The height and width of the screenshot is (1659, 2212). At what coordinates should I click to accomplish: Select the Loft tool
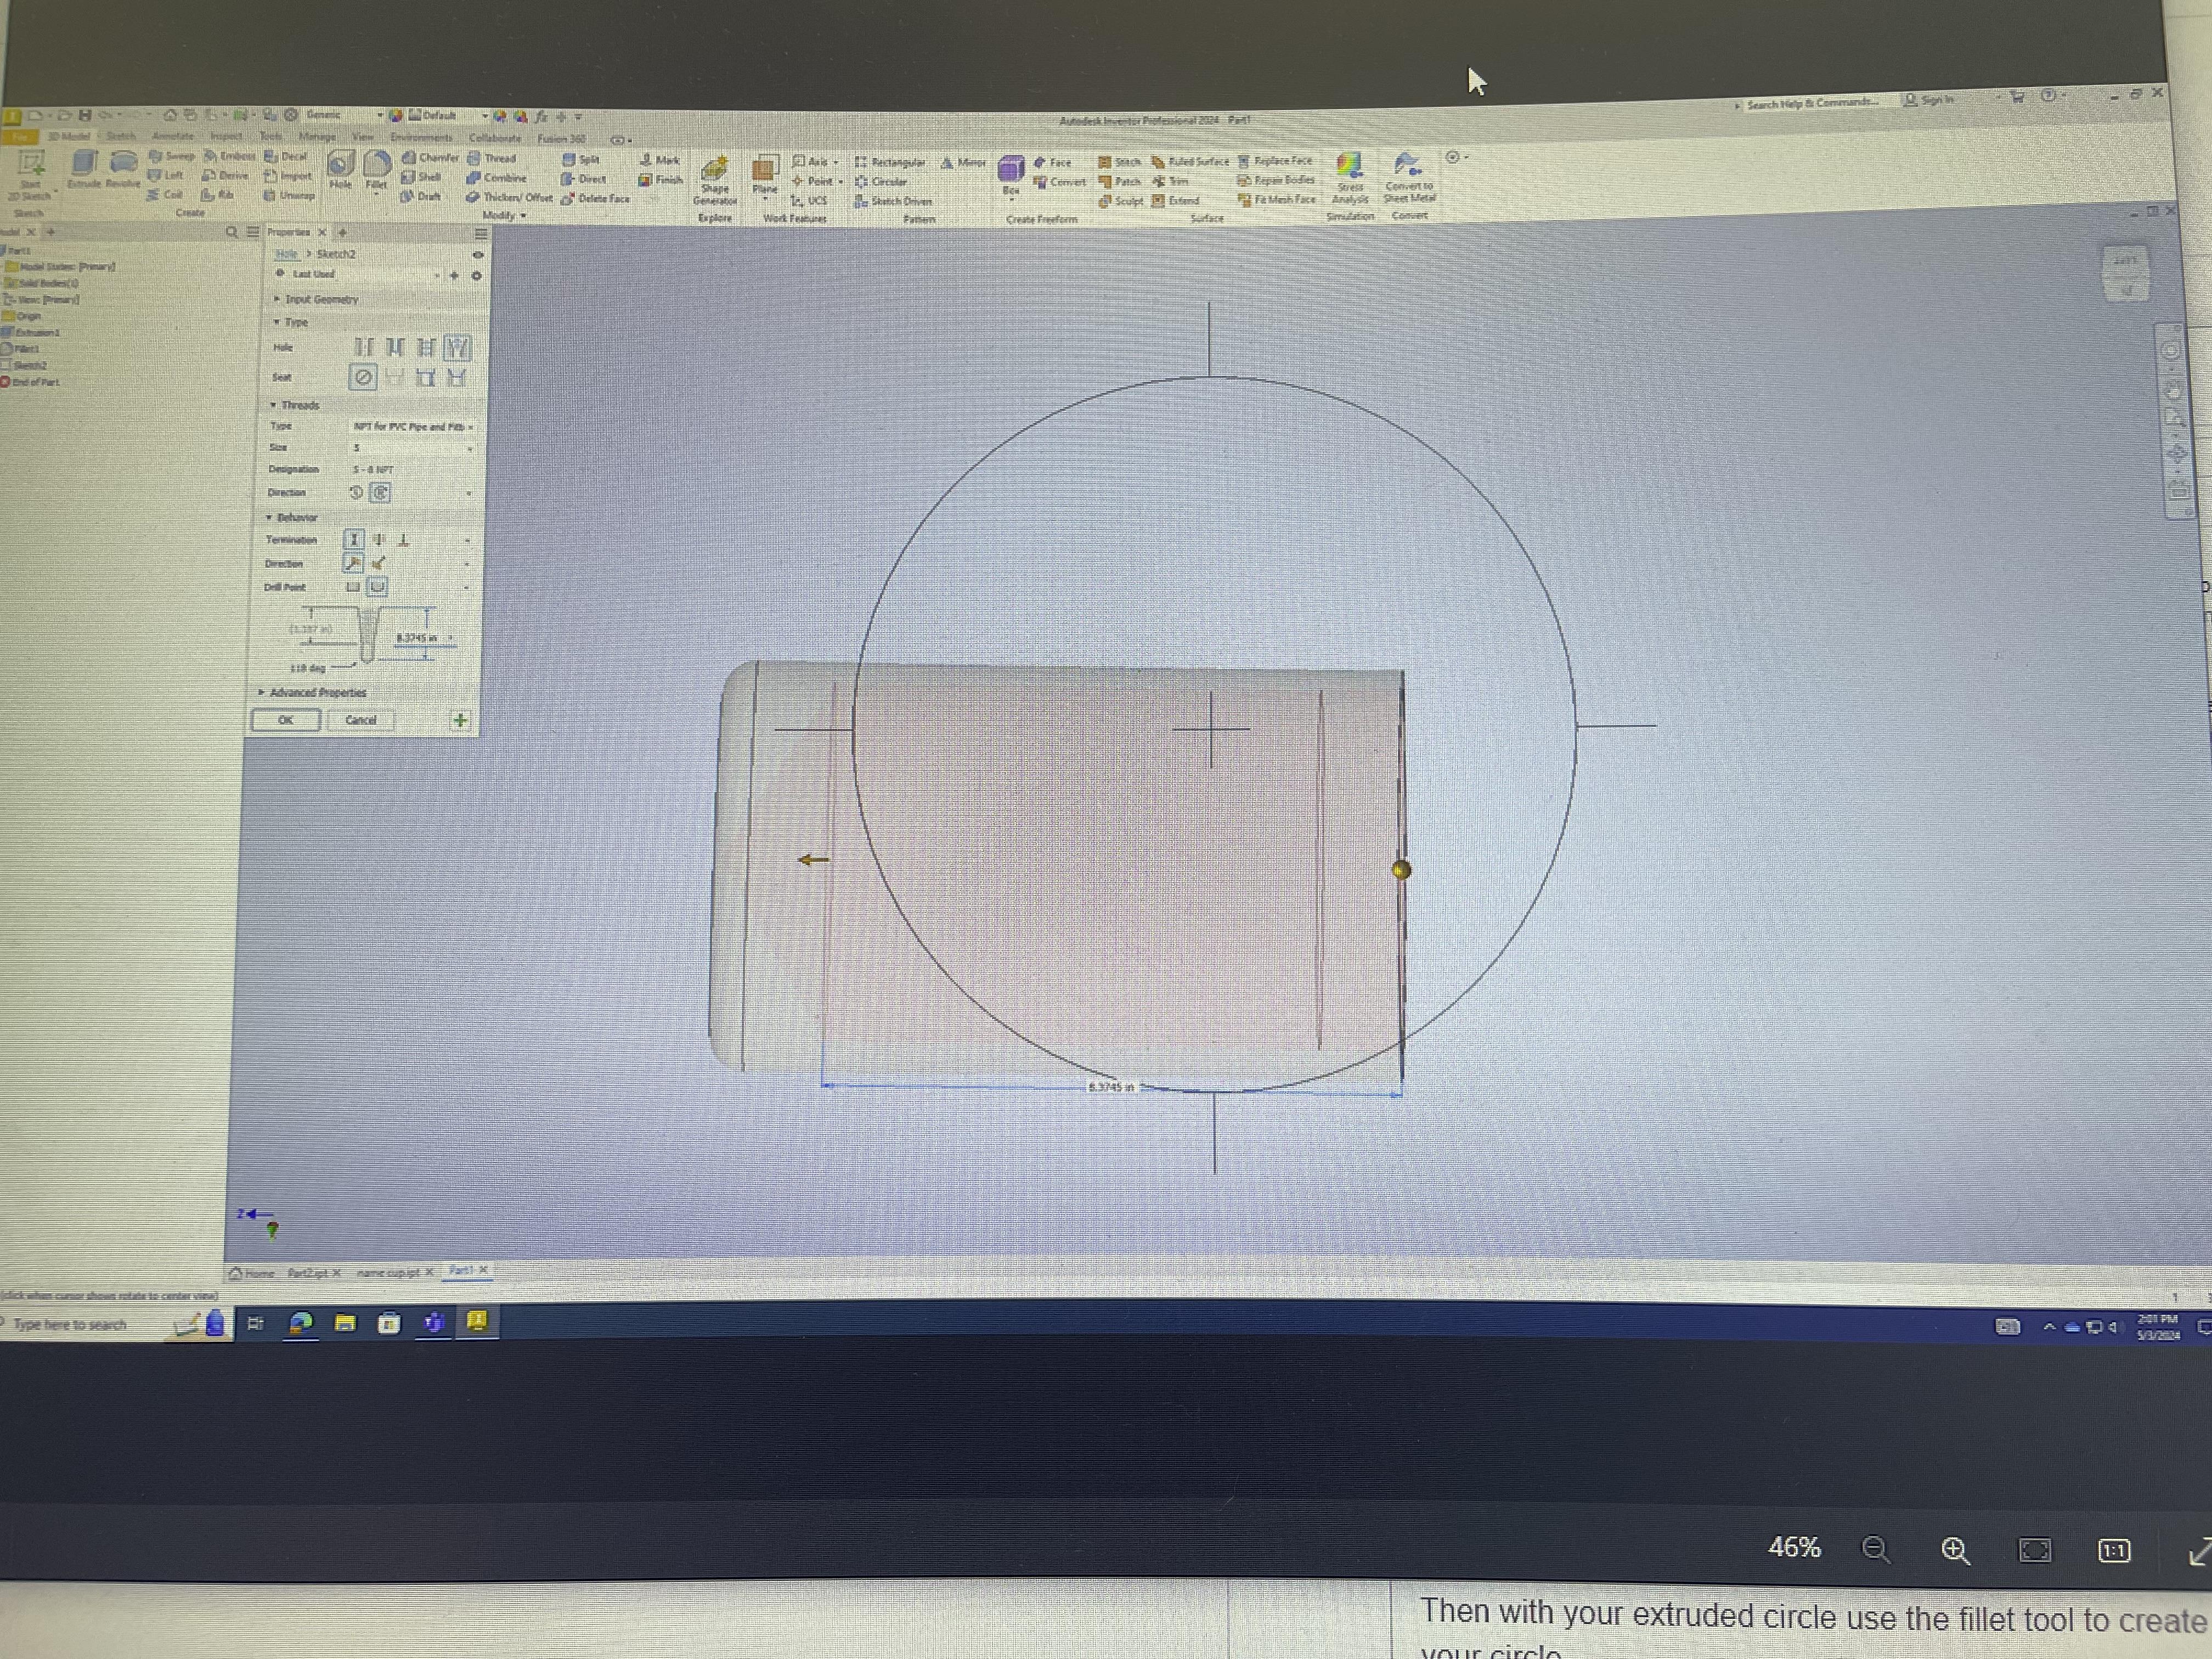pyautogui.click(x=166, y=175)
